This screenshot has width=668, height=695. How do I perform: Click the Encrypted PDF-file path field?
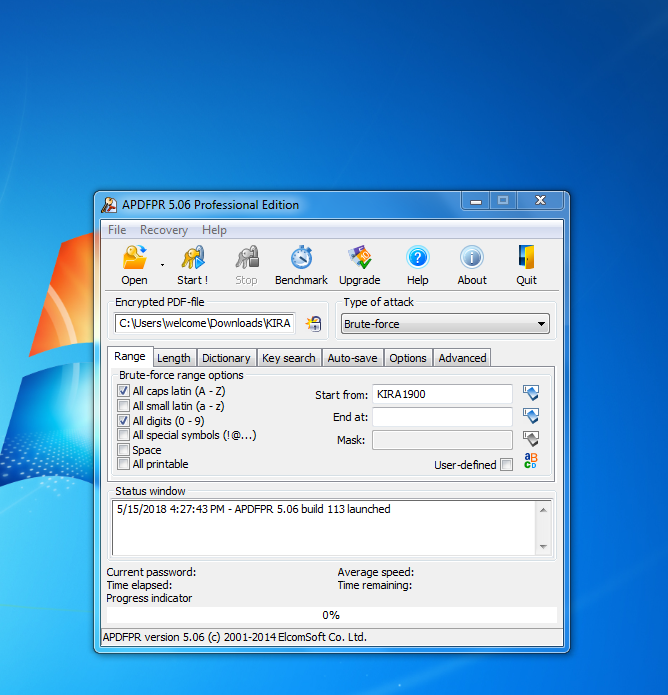pos(205,323)
